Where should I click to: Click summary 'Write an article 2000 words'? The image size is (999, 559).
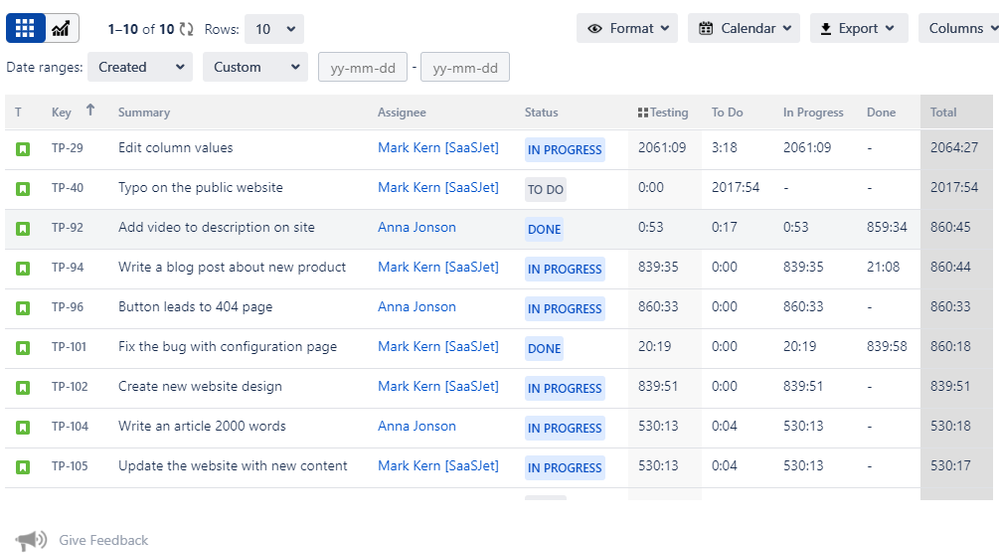point(202,426)
